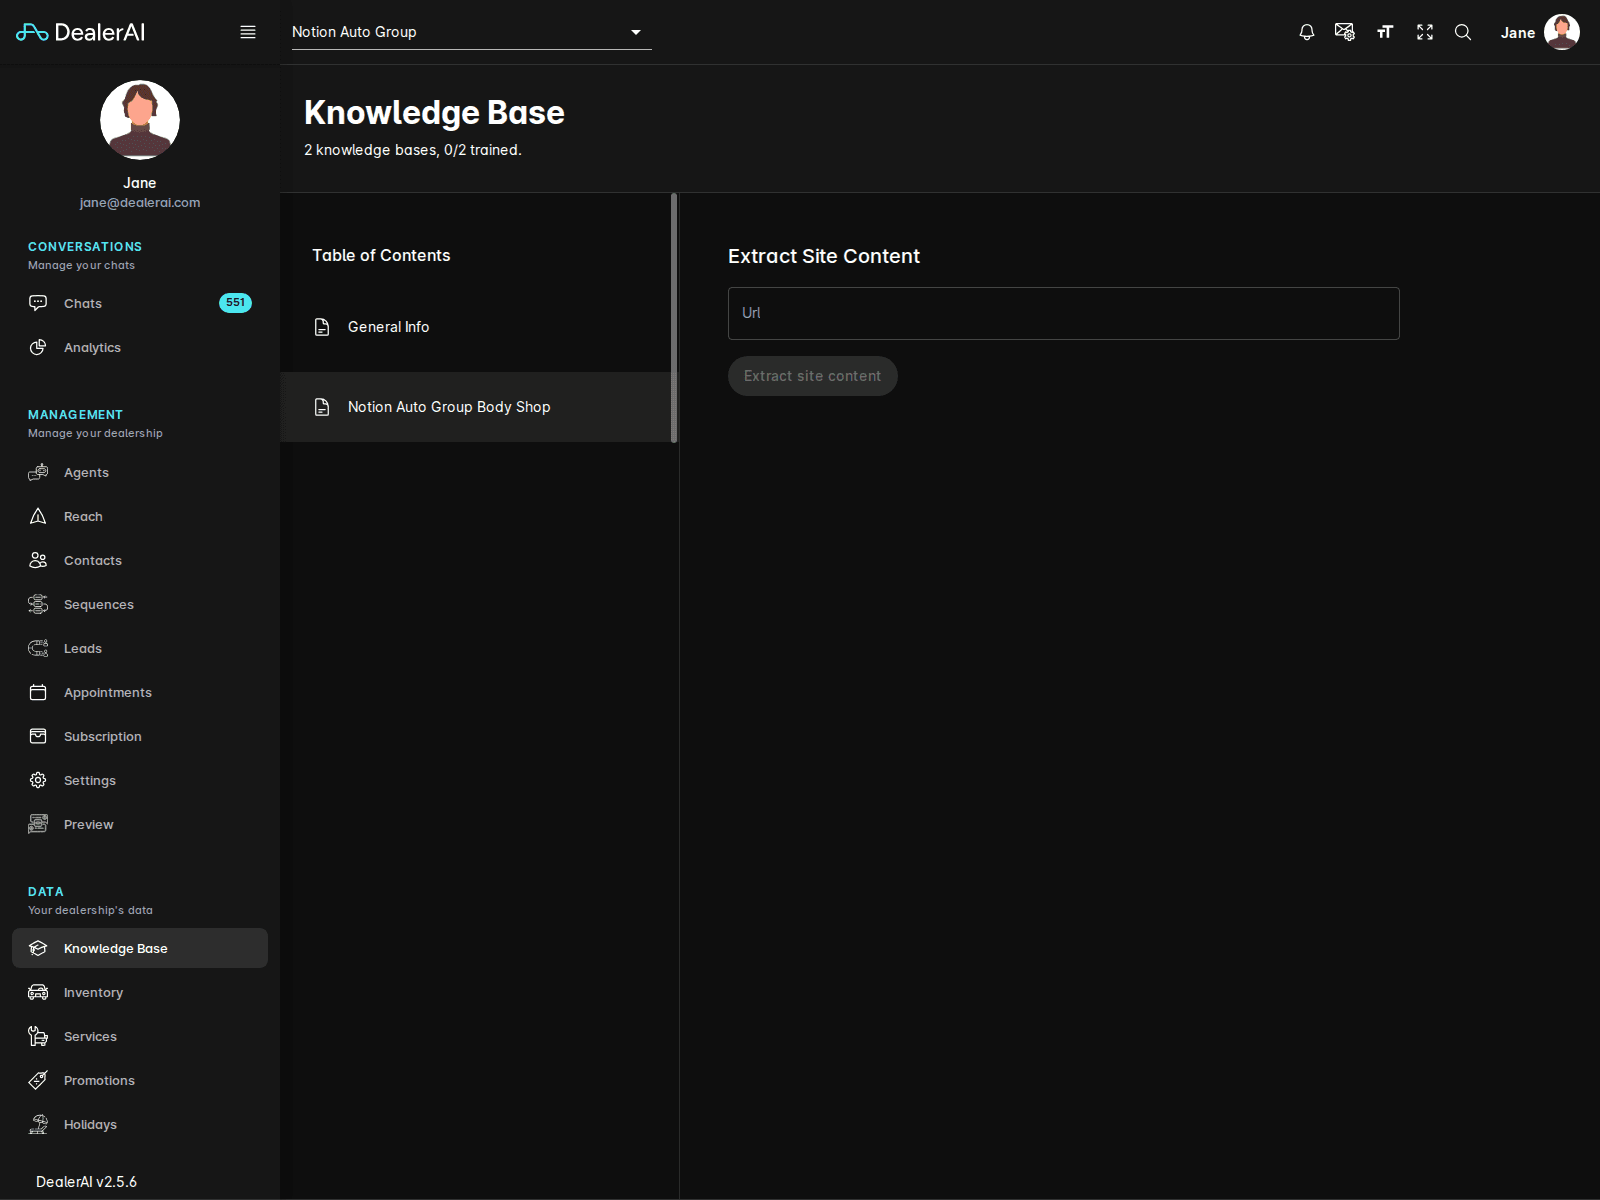Screen dimensions: 1600x1200
Task: Open the Subscription page
Action: 102,736
